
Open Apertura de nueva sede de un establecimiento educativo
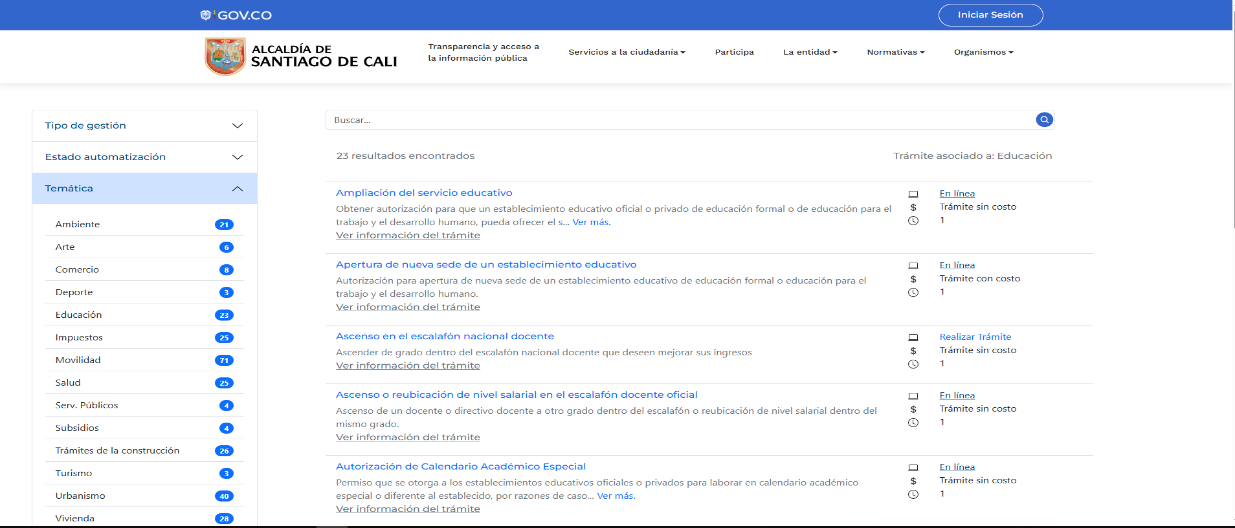coord(486,265)
